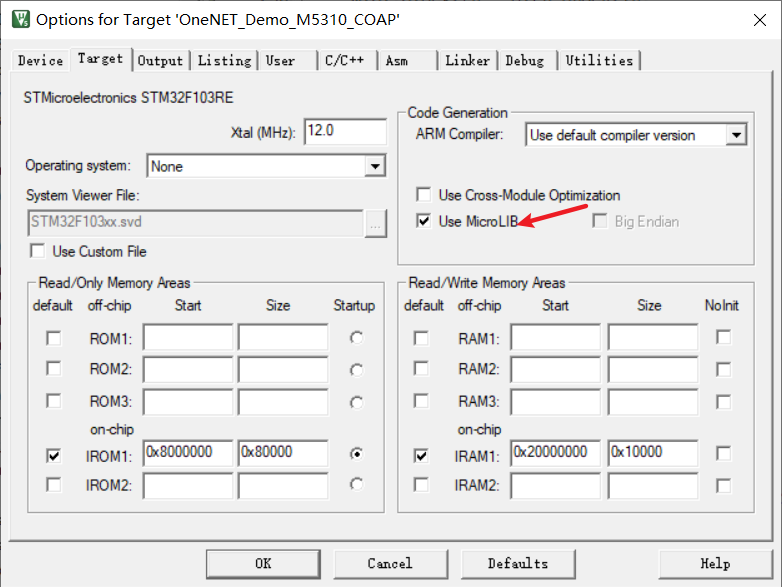This screenshot has width=782, height=587.
Task: Check the ROM3 default checkbox
Action: (x=53, y=401)
